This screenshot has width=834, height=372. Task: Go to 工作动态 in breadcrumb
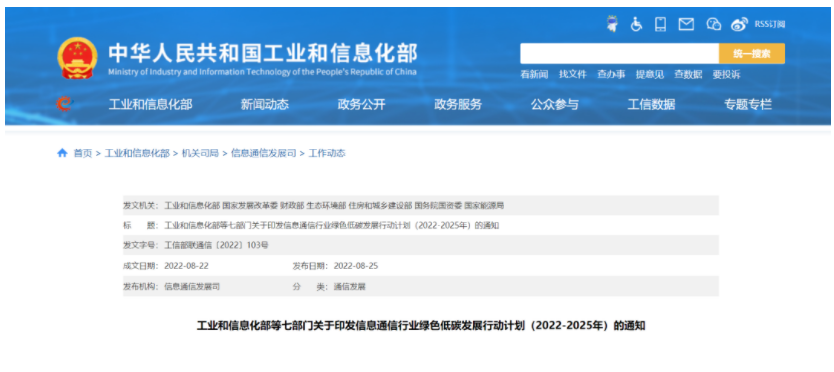327,153
